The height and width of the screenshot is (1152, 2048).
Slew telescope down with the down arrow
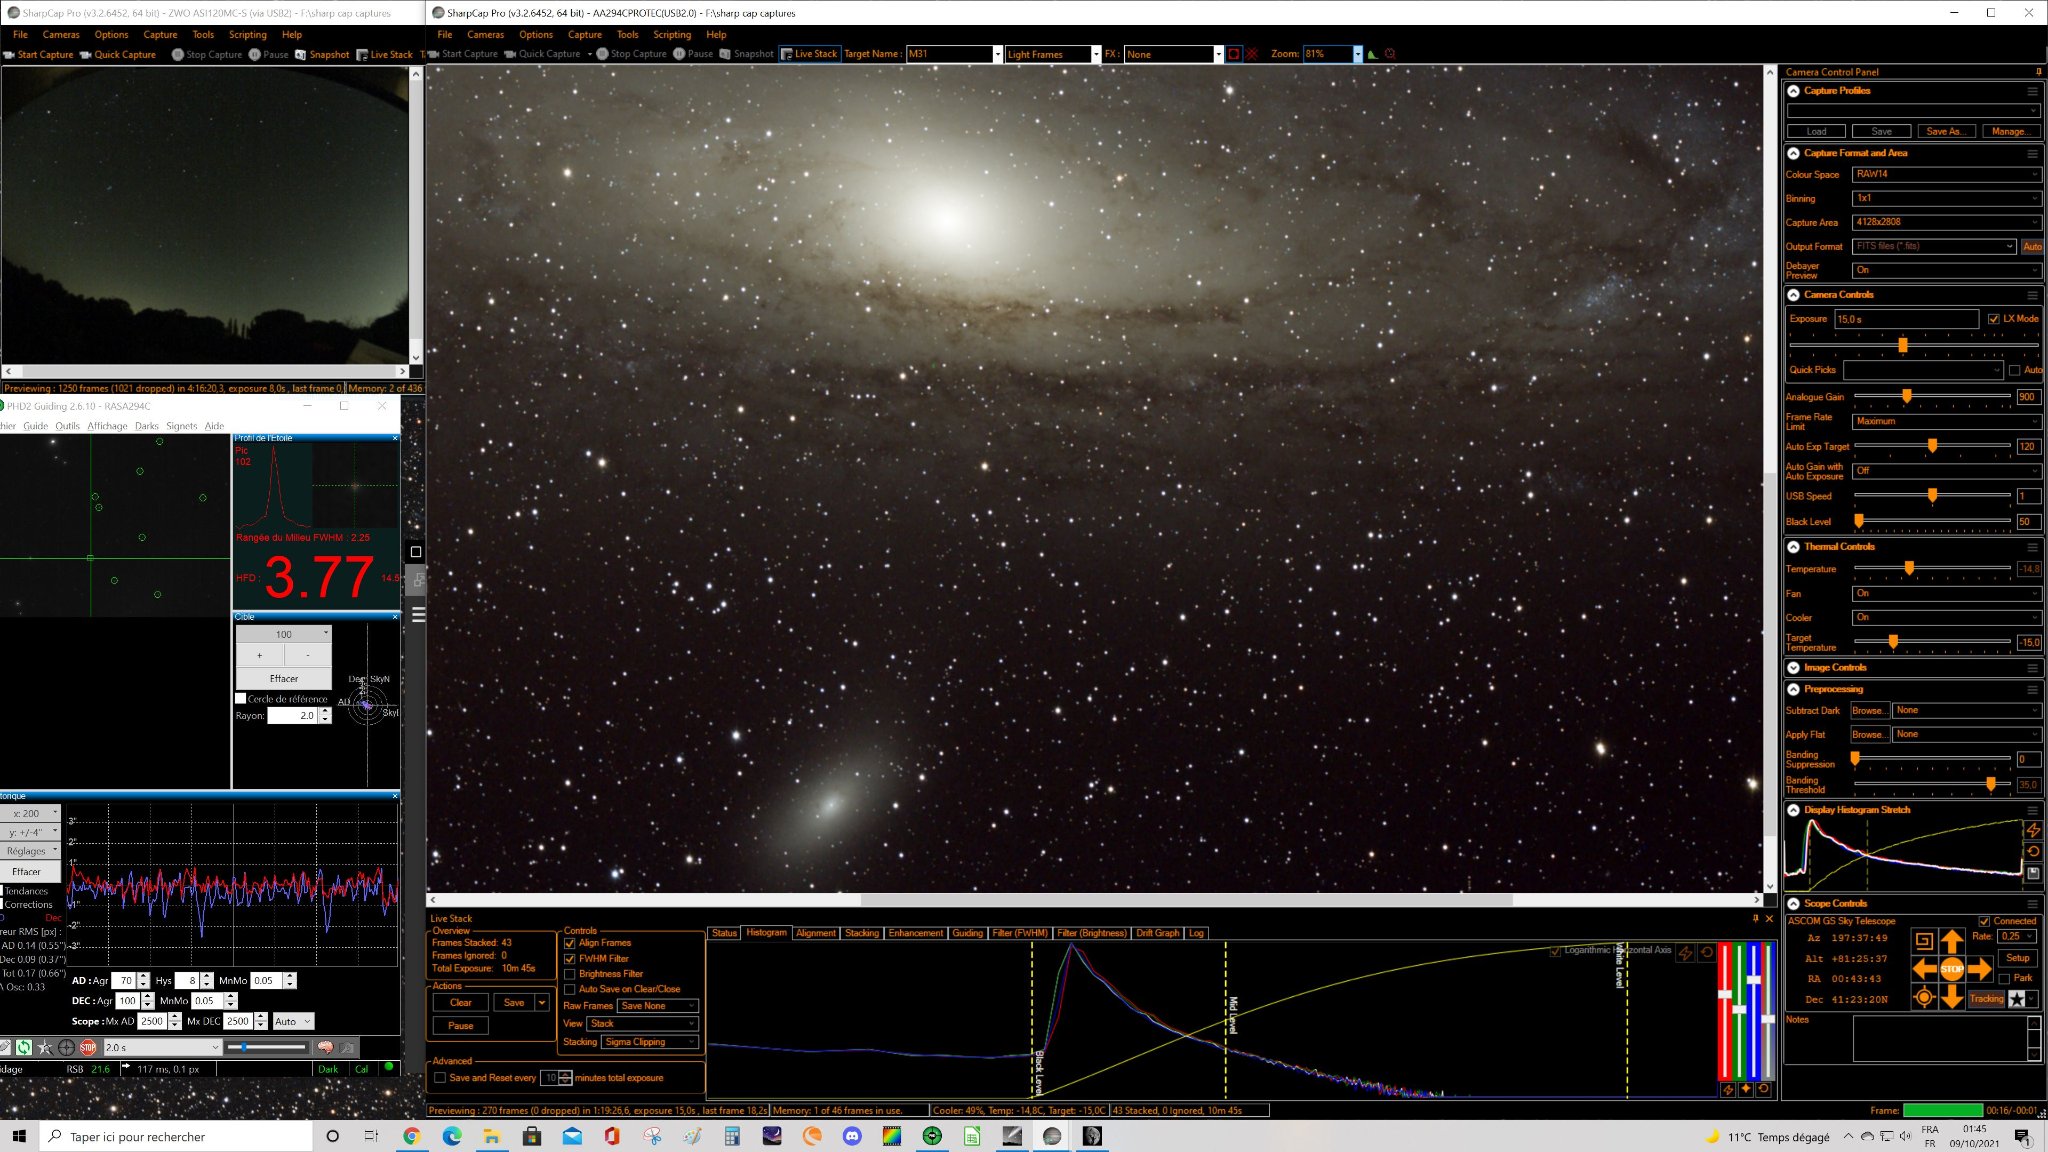1951,997
